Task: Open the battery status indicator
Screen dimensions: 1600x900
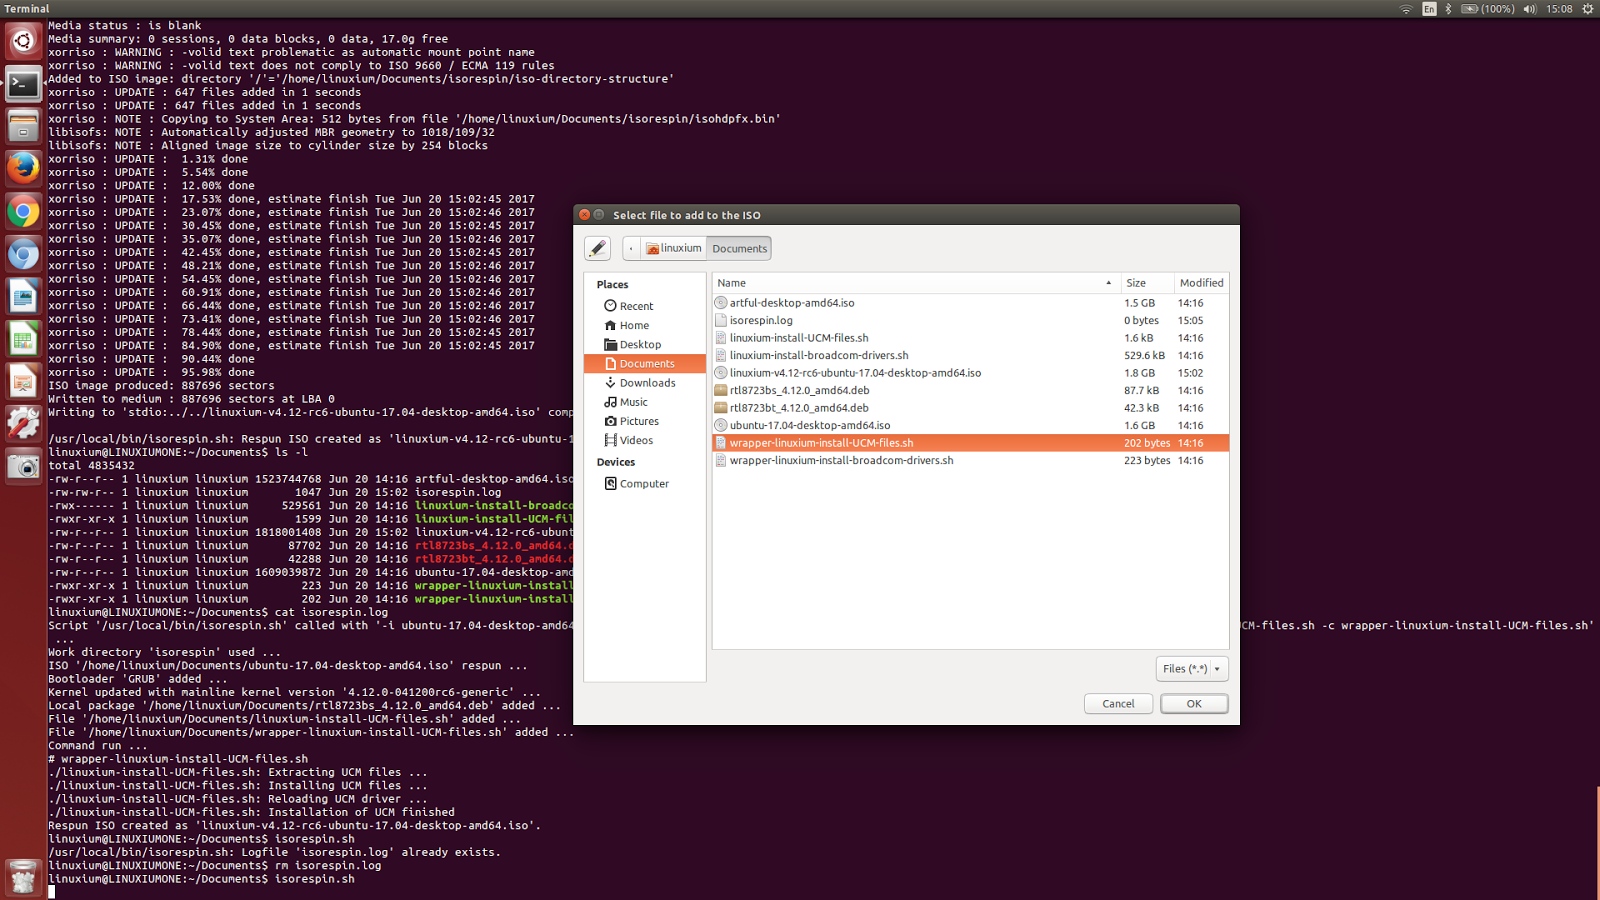Action: pos(1487,9)
